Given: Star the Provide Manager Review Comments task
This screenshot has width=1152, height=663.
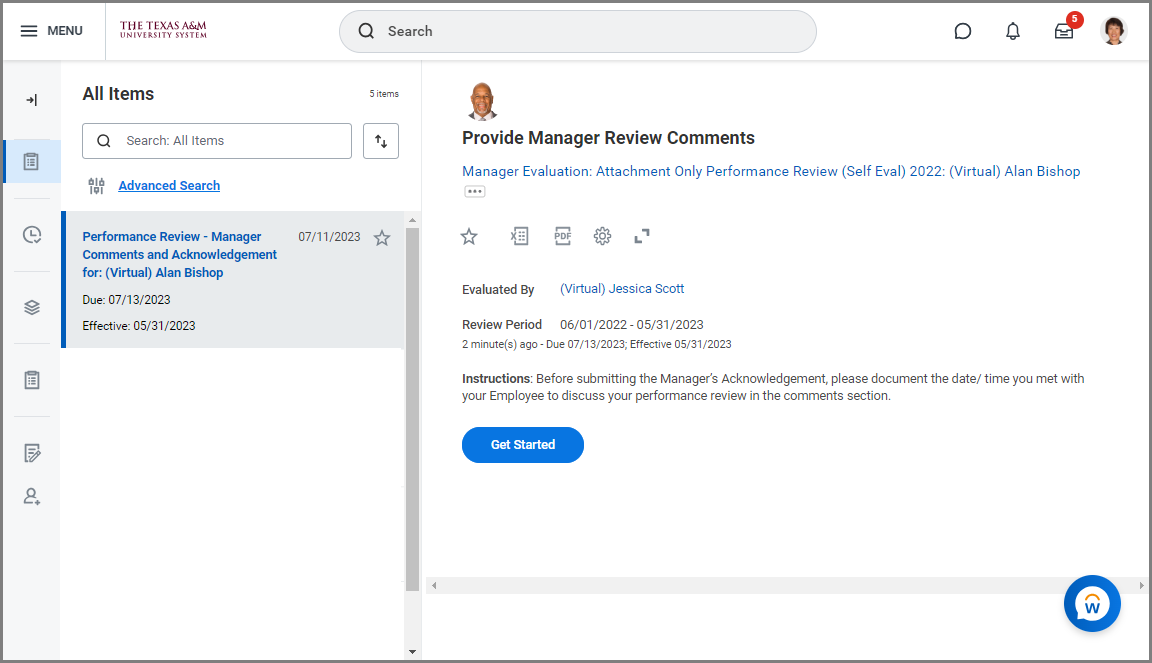Looking at the screenshot, I should (469, 236).
